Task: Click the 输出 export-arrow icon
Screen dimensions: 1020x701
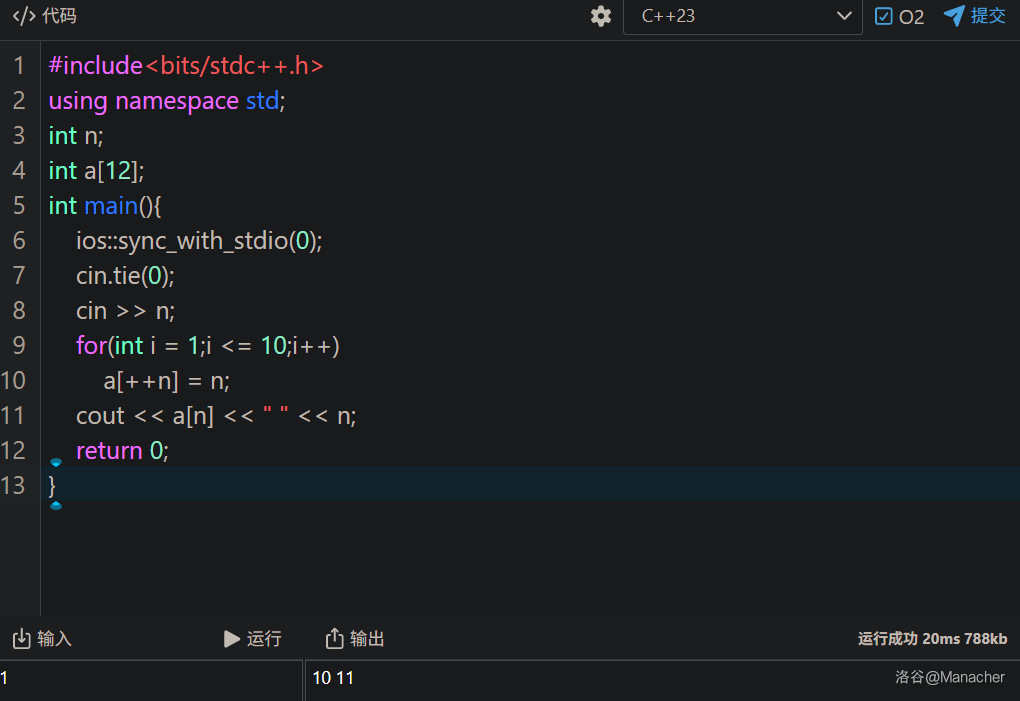Action: click(x=335, y=638)
